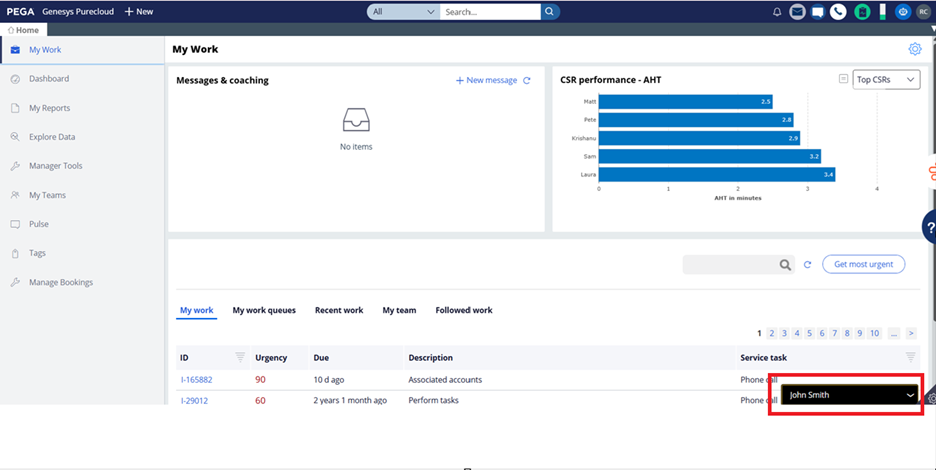Expand the All search scope dropdown
This screenshot has height=470, width=936.
tap(404, 11)
